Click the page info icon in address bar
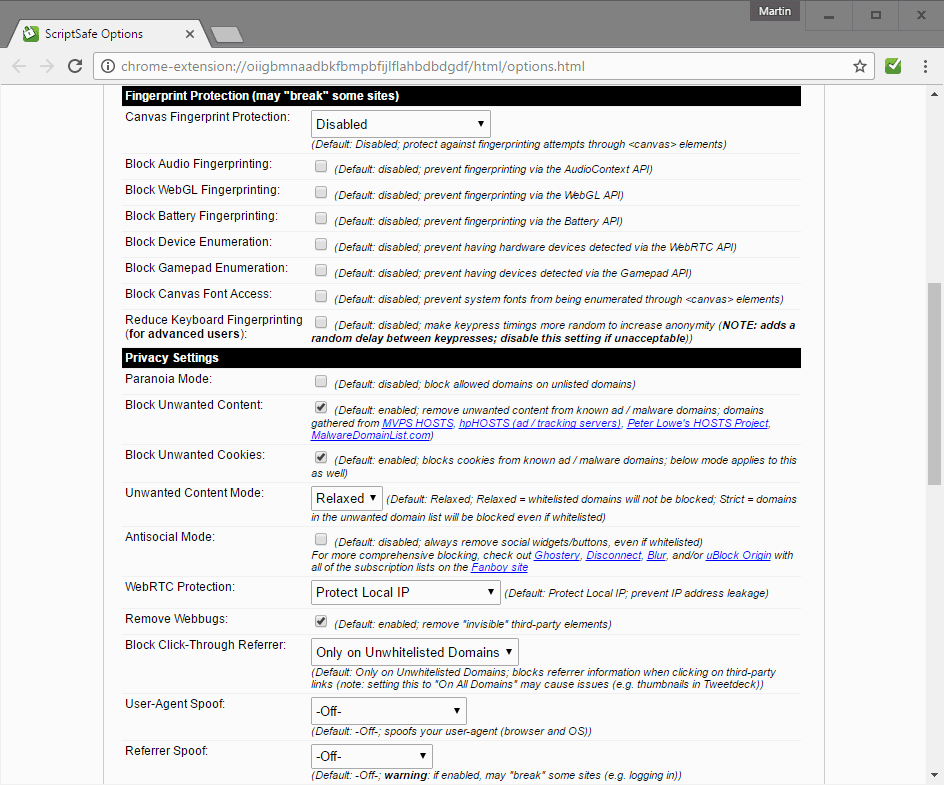Image resolution: width=944 pixels, height=785 pixels. (107, 65)
